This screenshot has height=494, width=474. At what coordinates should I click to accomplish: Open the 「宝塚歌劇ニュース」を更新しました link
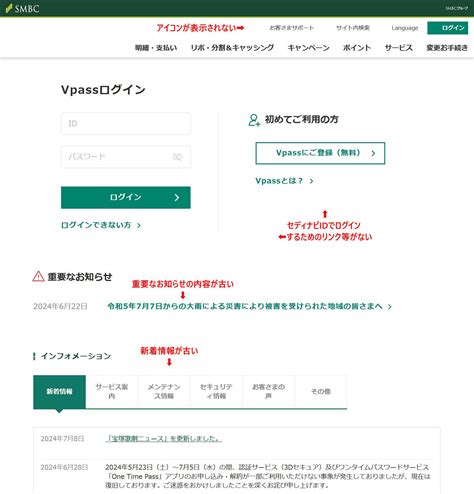(x=164, y=439)
